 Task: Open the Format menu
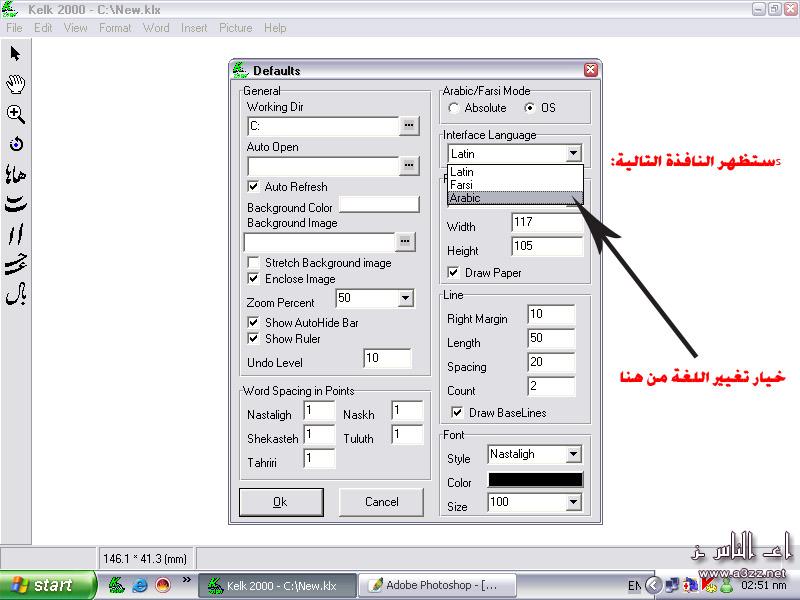(x=115, y=28)
